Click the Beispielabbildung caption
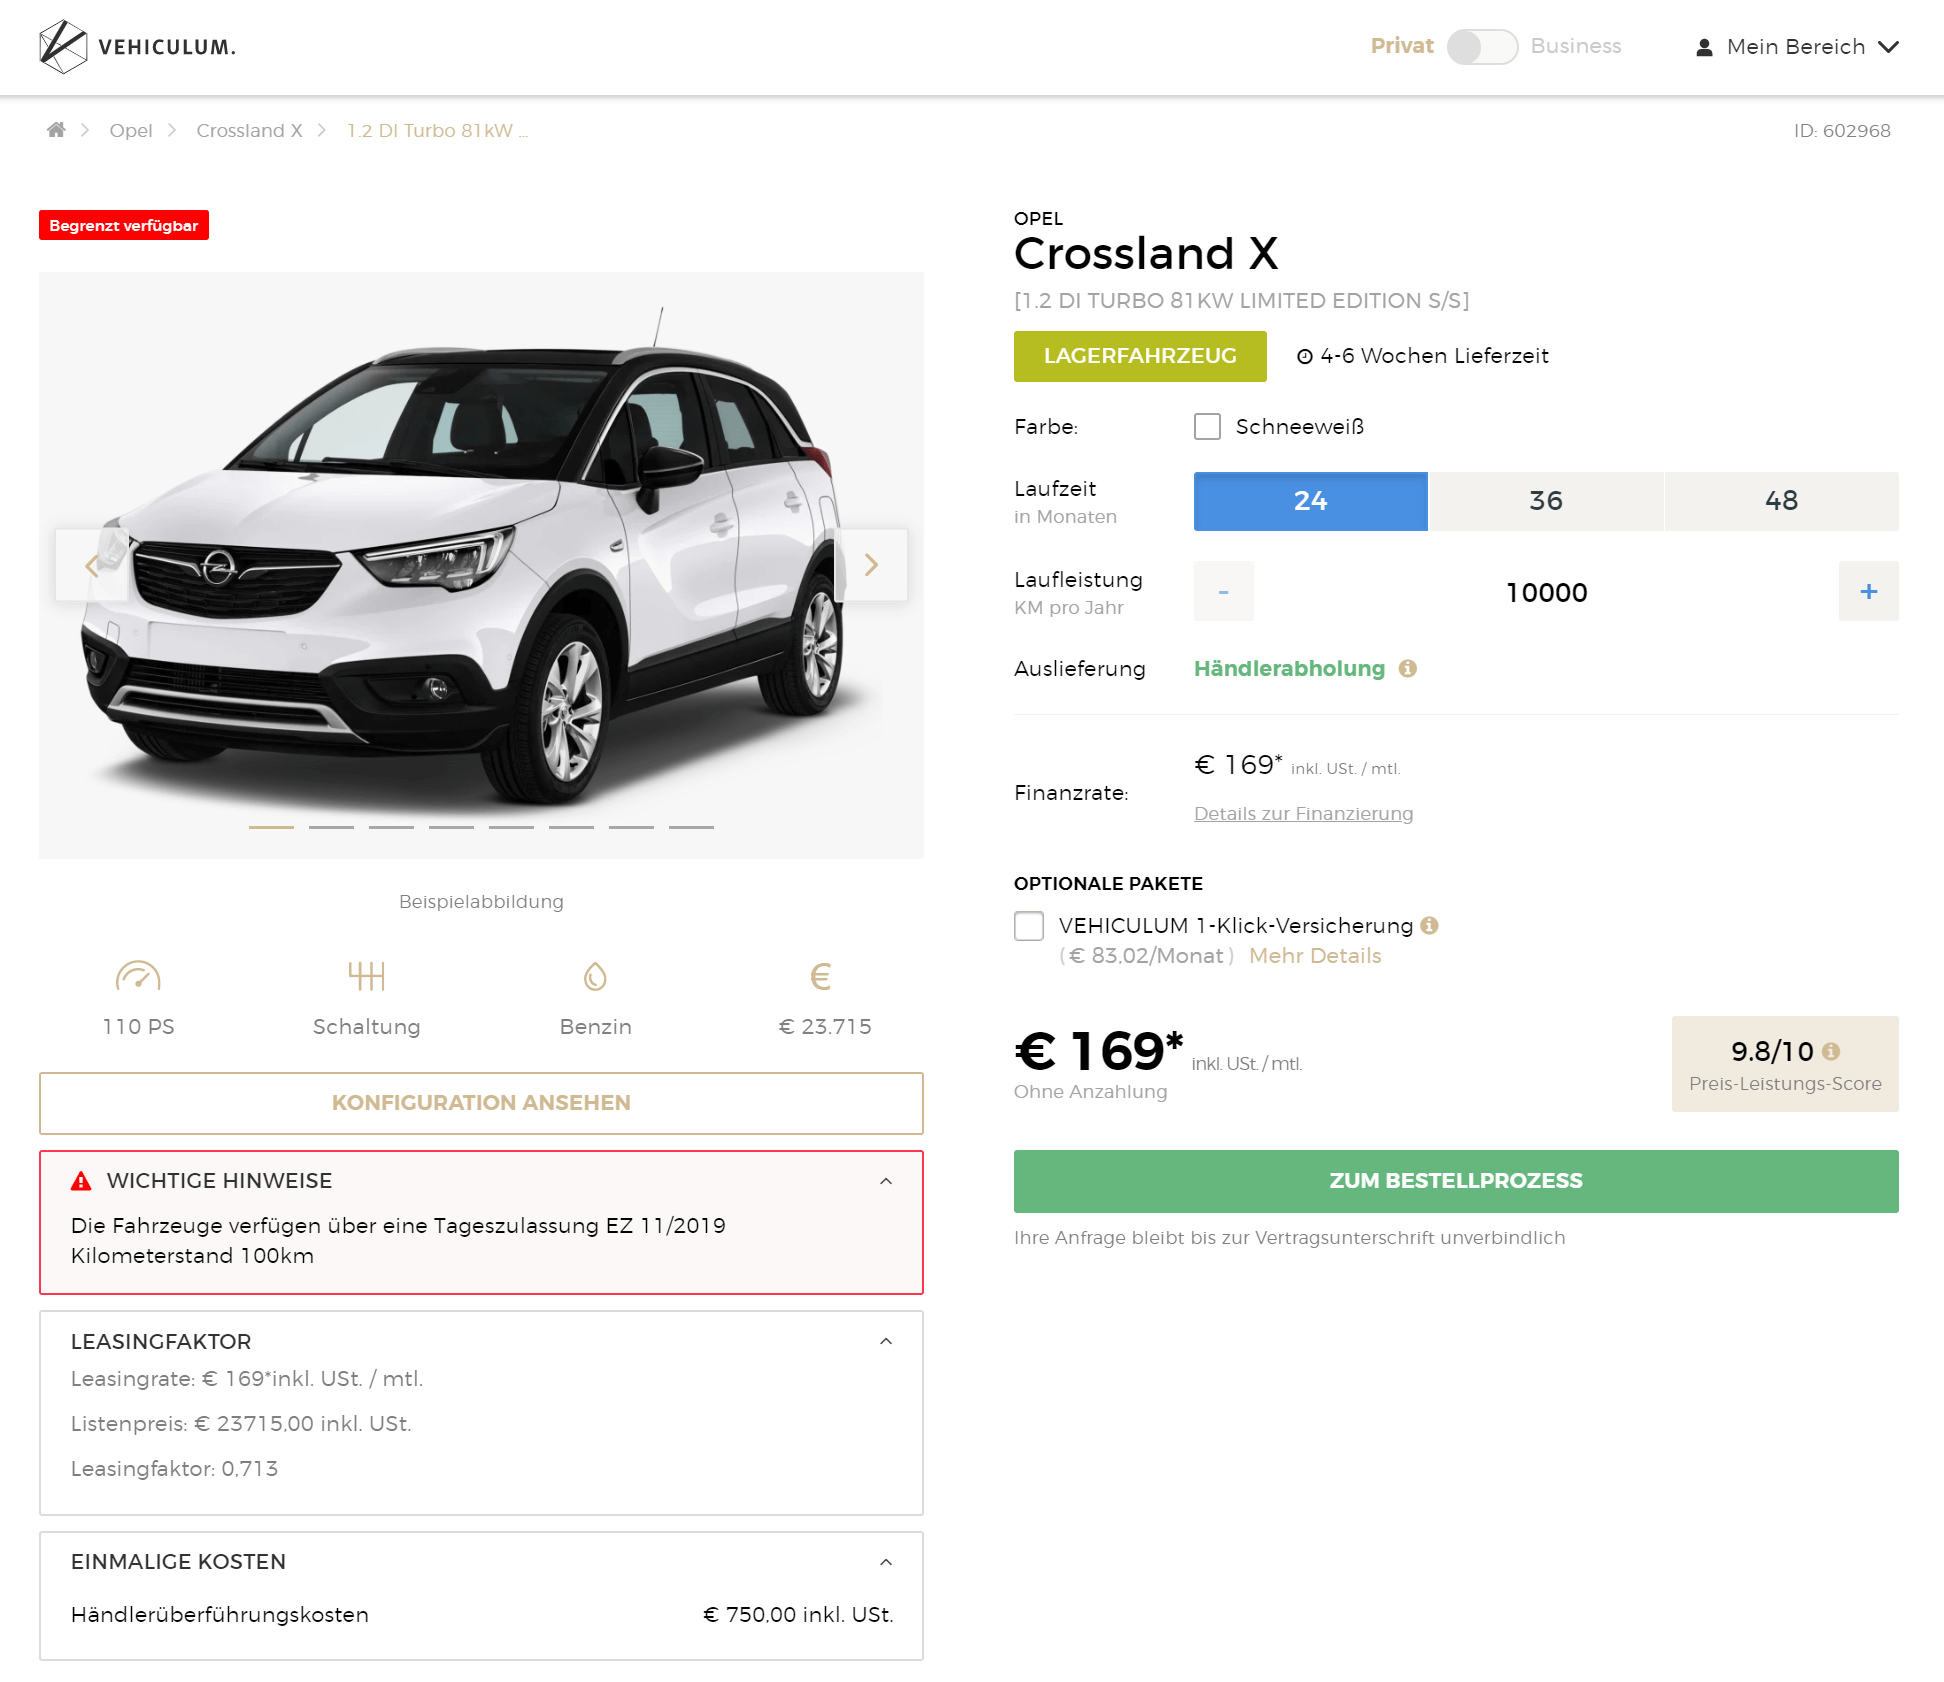Viewport: 1944px width, 1682px height. coord(481,902)
